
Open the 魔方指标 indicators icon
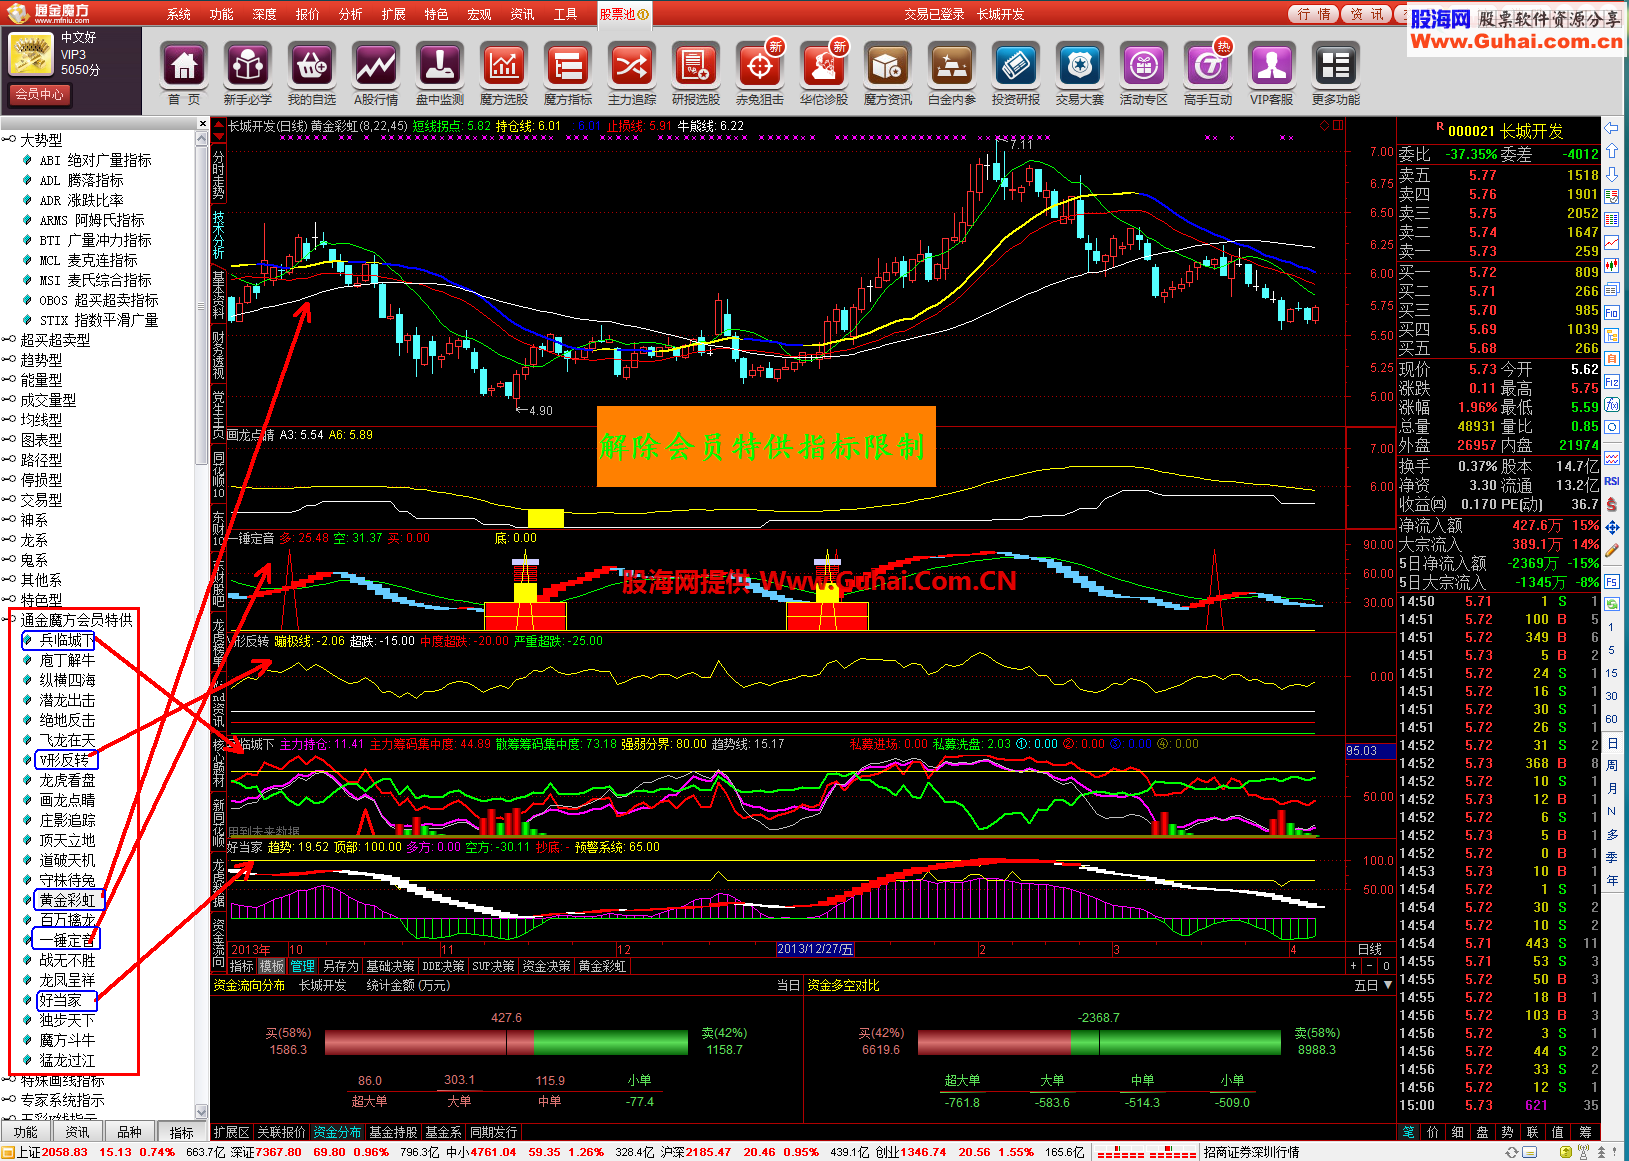click(568, 73)
